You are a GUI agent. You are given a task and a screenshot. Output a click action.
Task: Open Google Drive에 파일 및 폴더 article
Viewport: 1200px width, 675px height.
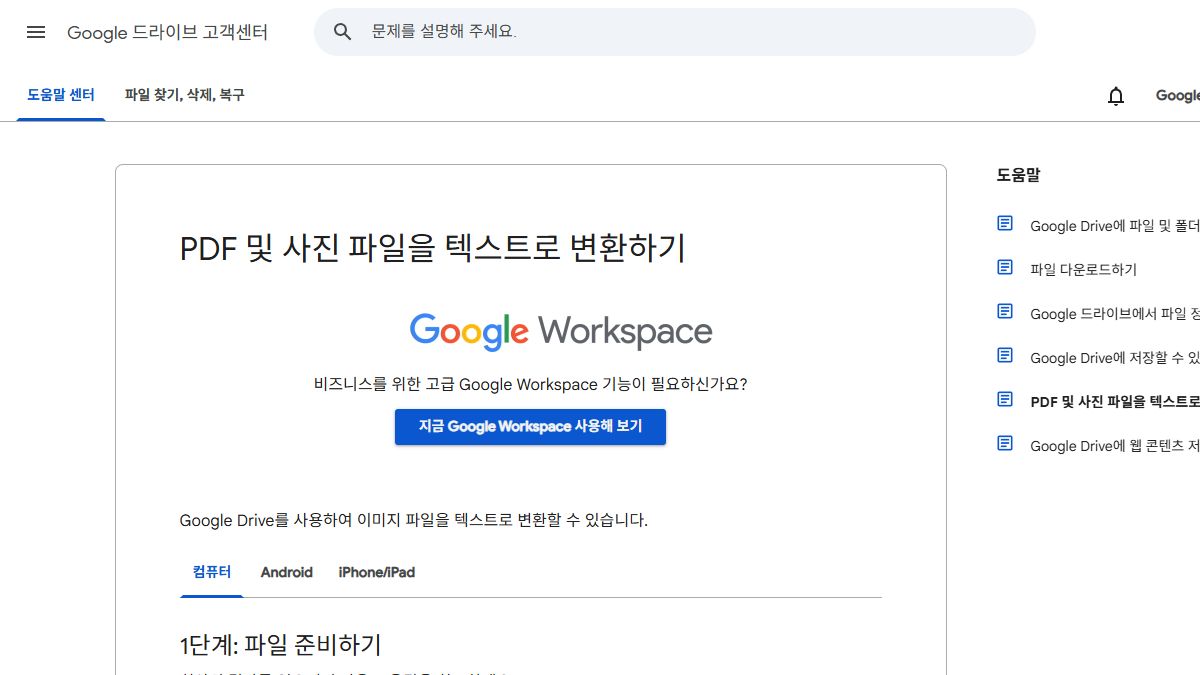[x=1115, y=226]
